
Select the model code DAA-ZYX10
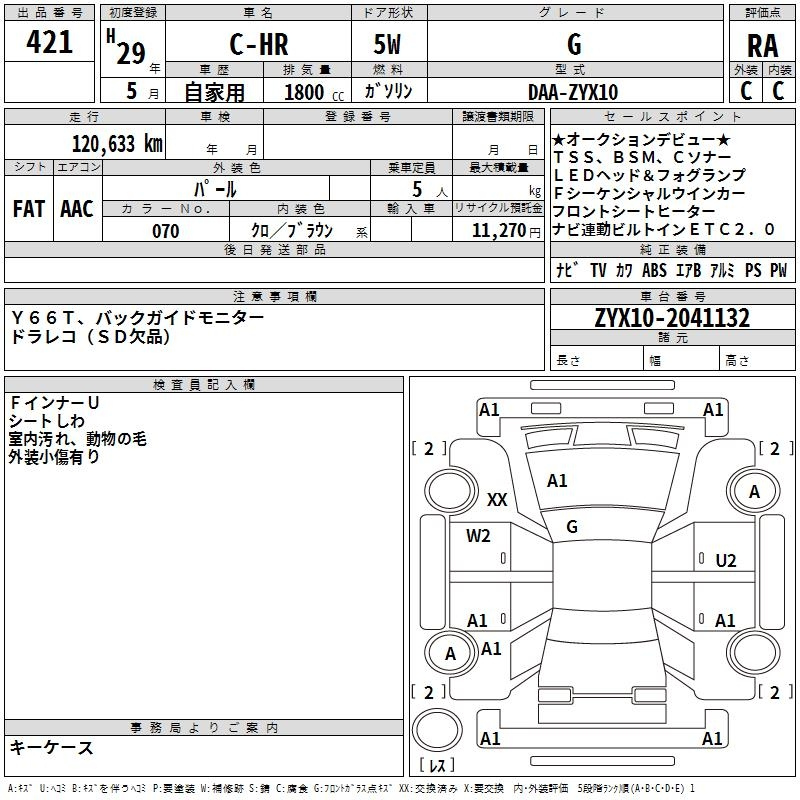[573, 92]
